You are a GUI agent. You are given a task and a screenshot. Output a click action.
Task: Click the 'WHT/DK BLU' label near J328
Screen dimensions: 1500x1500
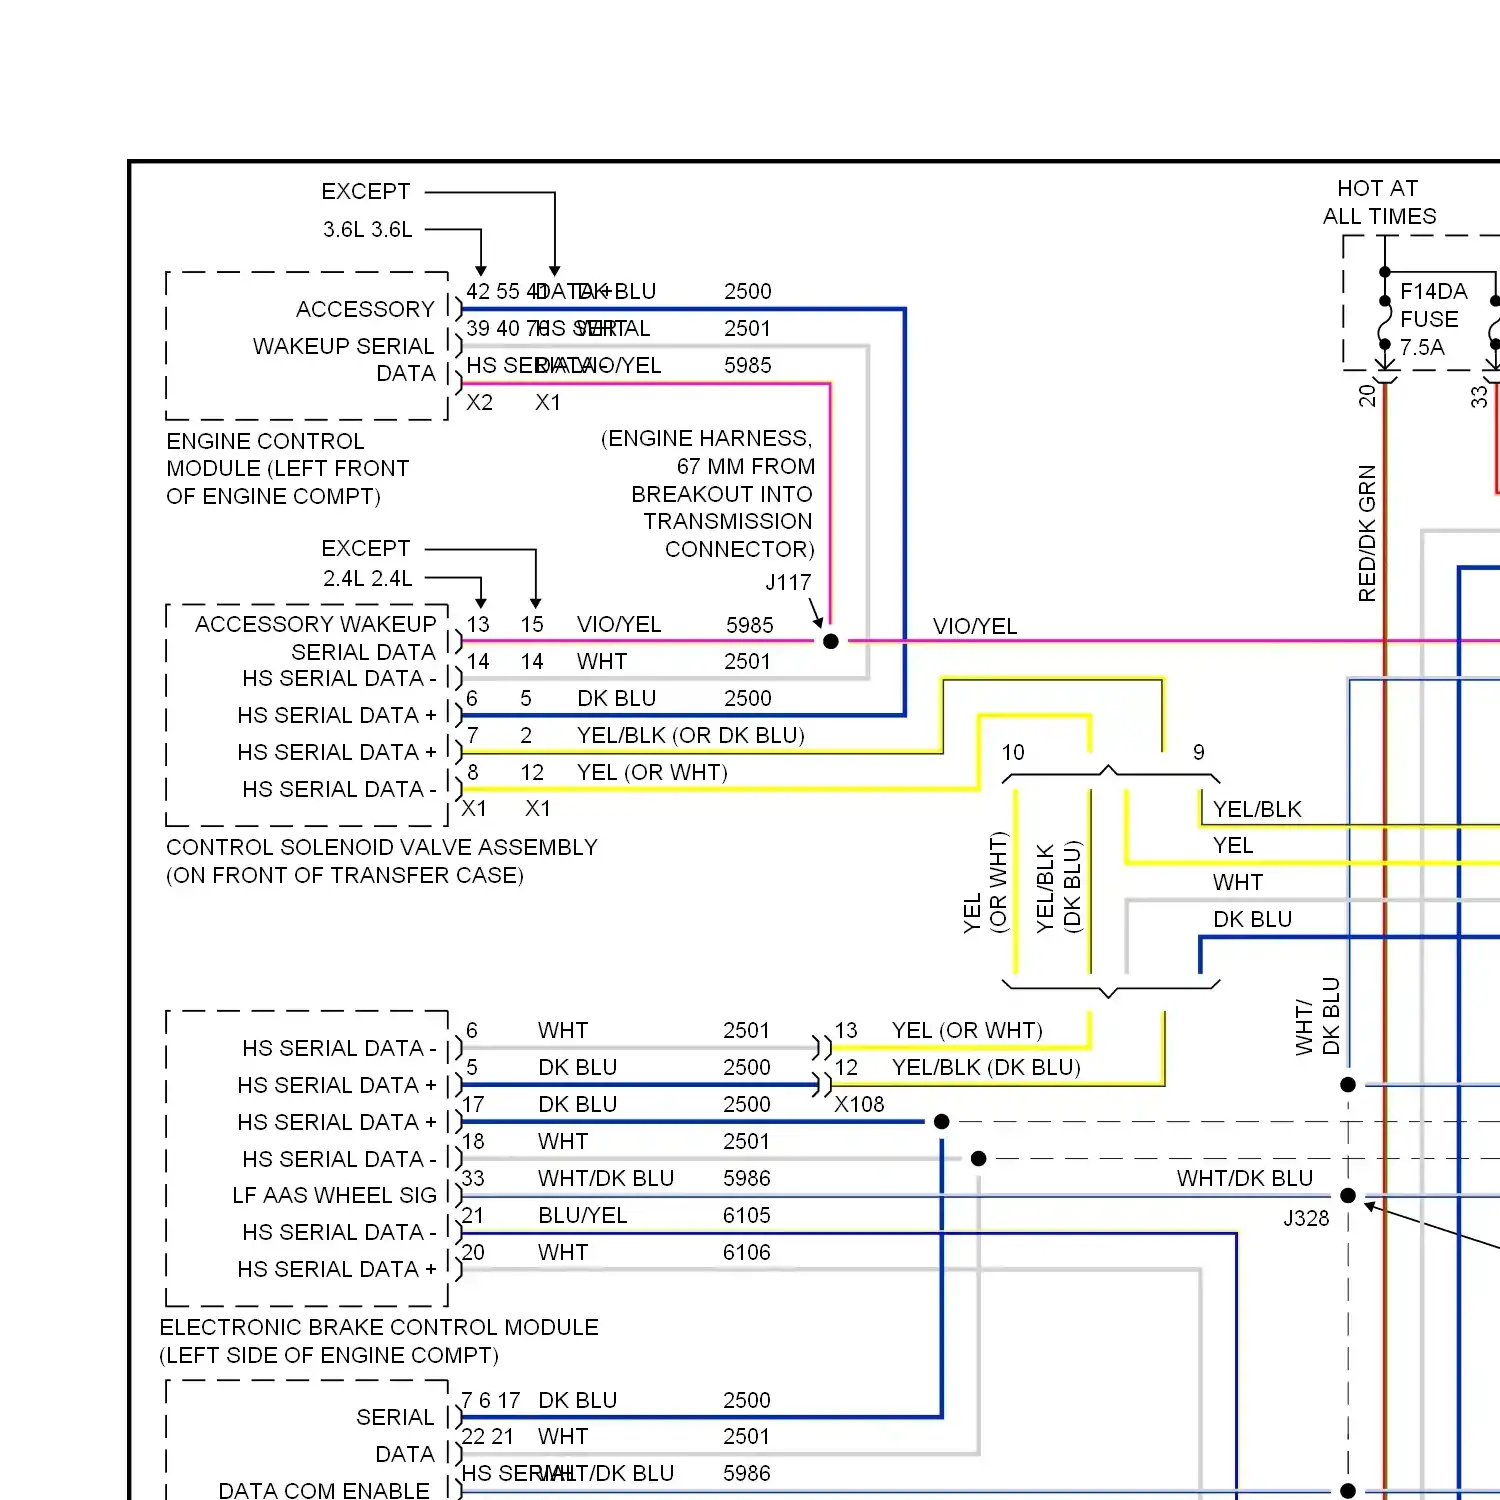[x=1244, y=1178]
